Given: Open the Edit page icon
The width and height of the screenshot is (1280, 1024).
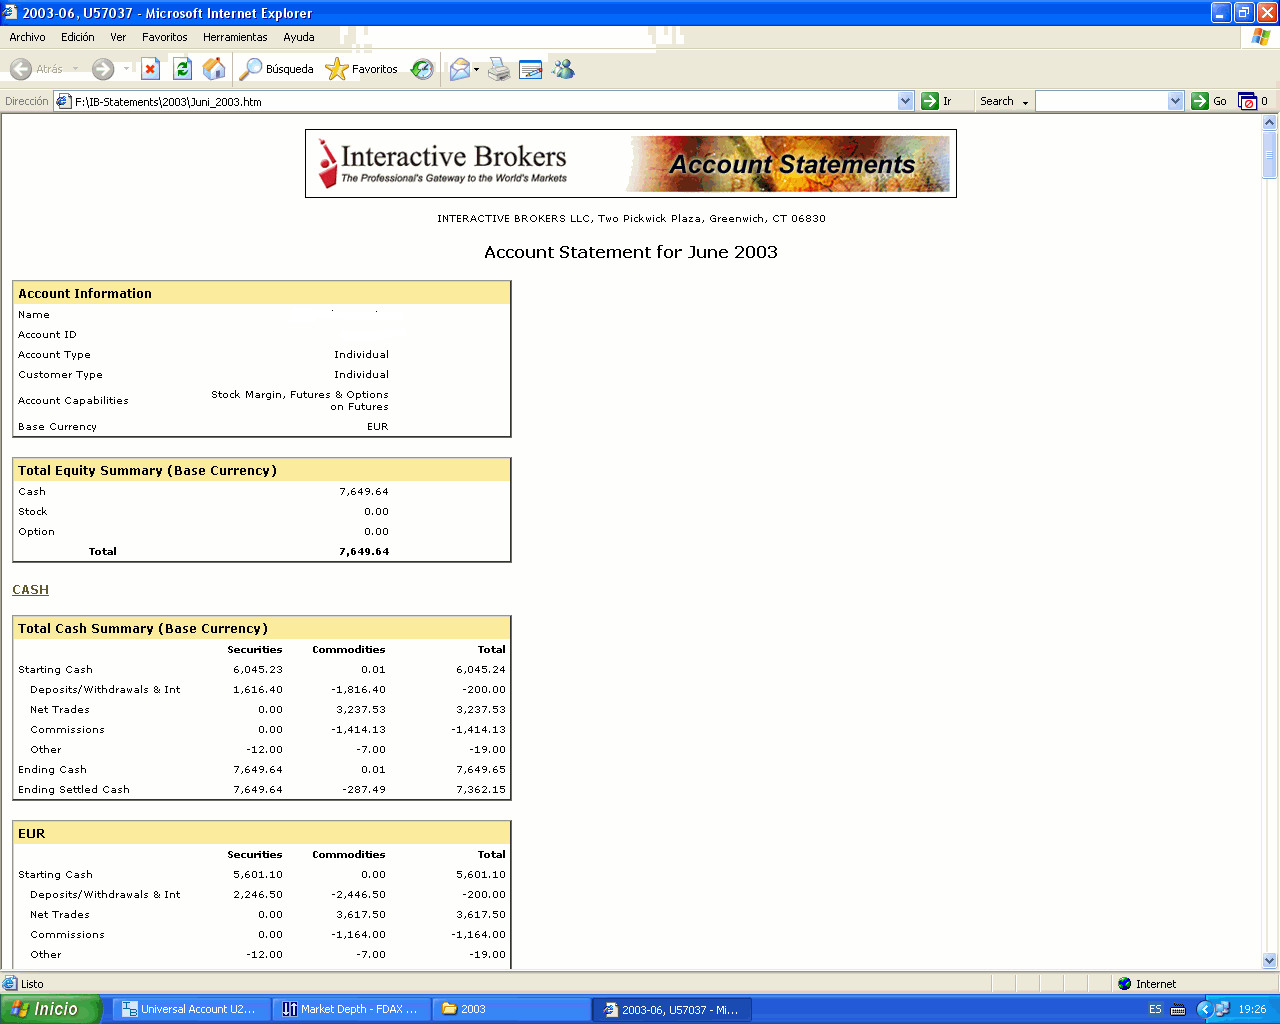Looking at the screenshot, I should tap(531, 69).
